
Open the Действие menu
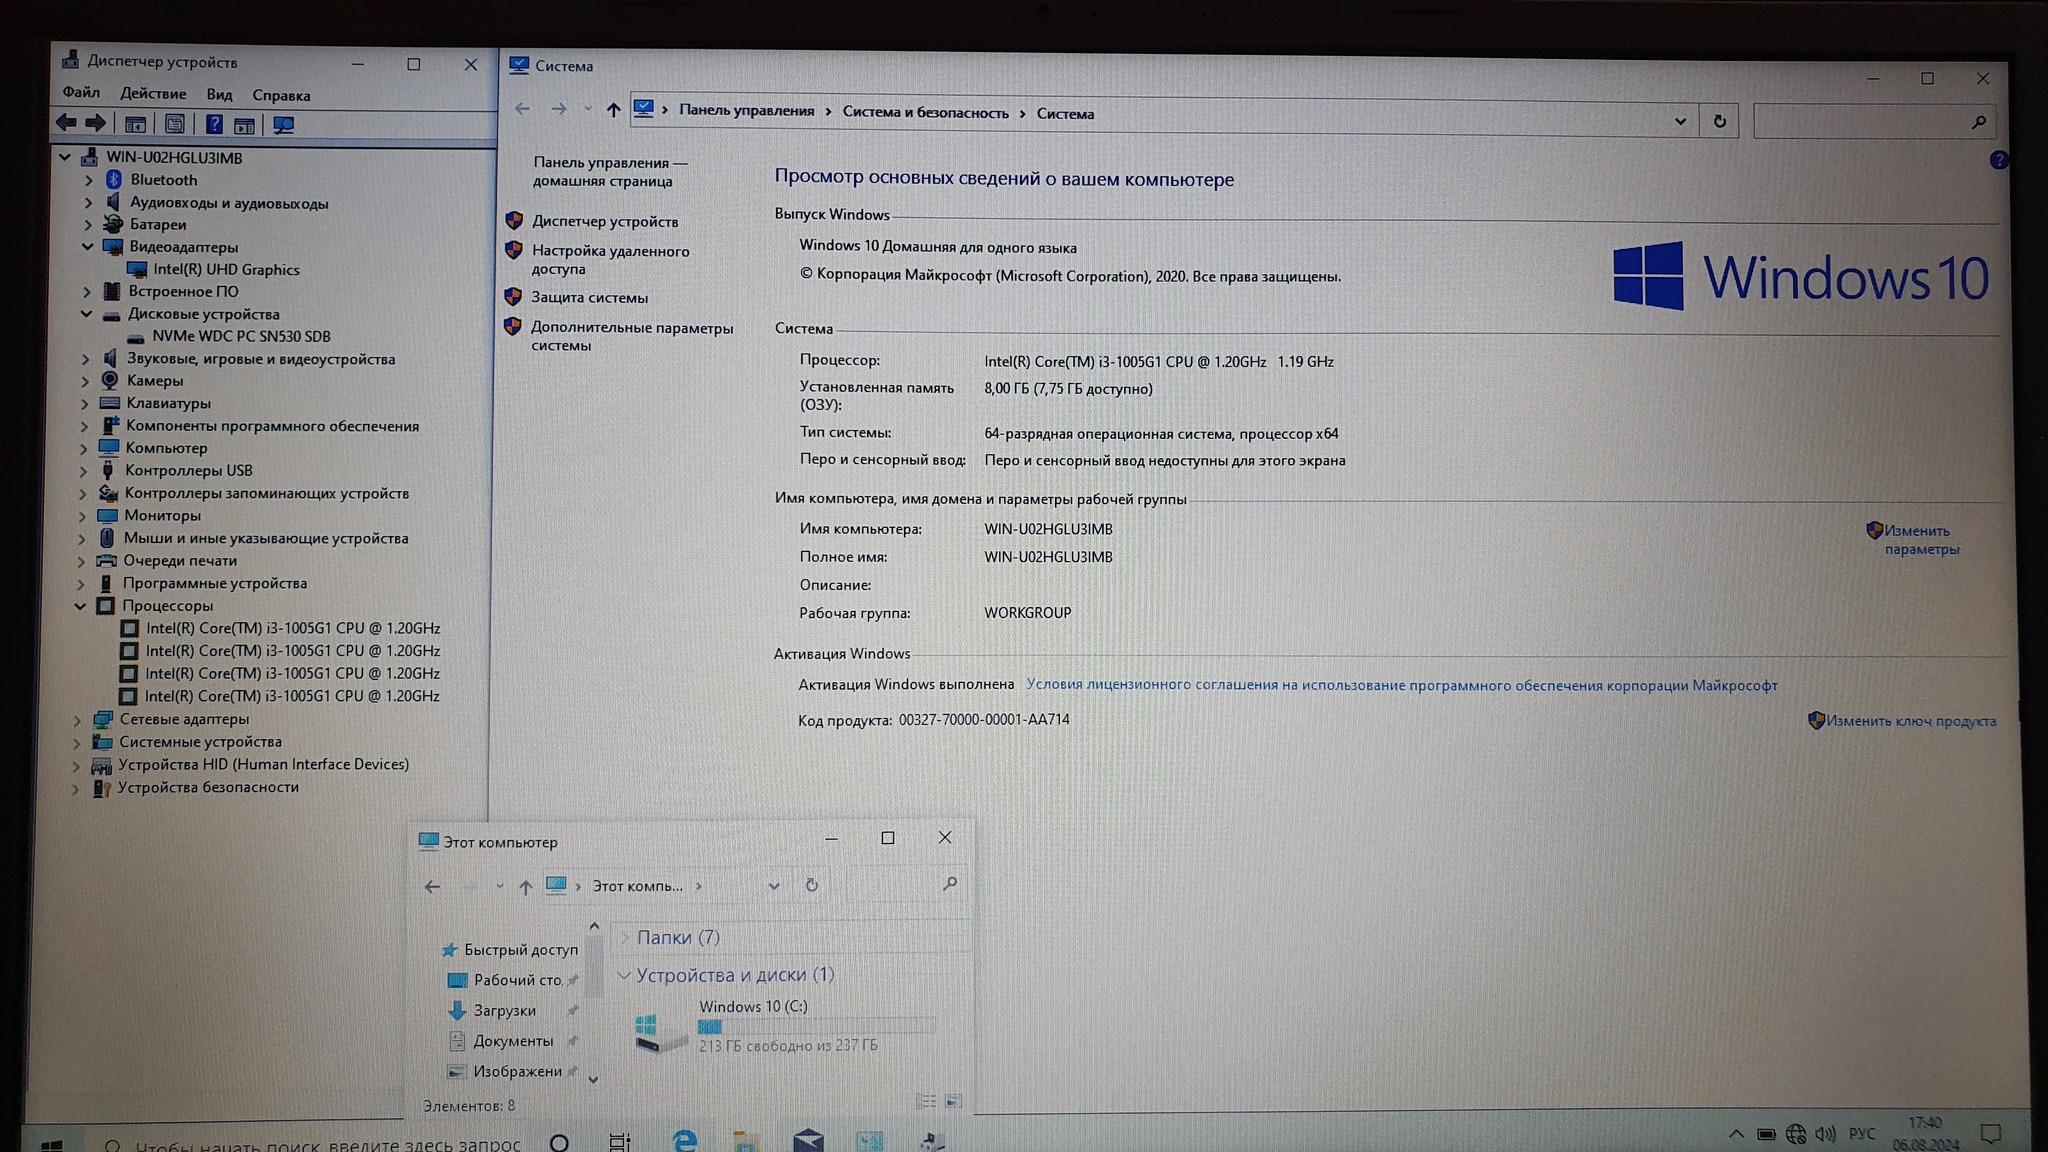pos(153,93)
